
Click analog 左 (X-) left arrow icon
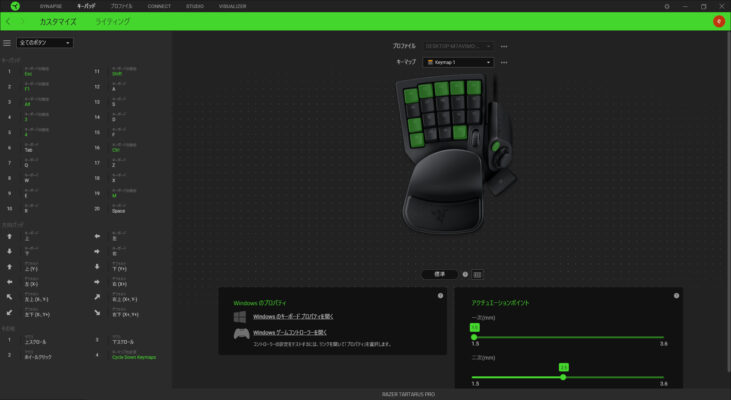click(9, 282)
